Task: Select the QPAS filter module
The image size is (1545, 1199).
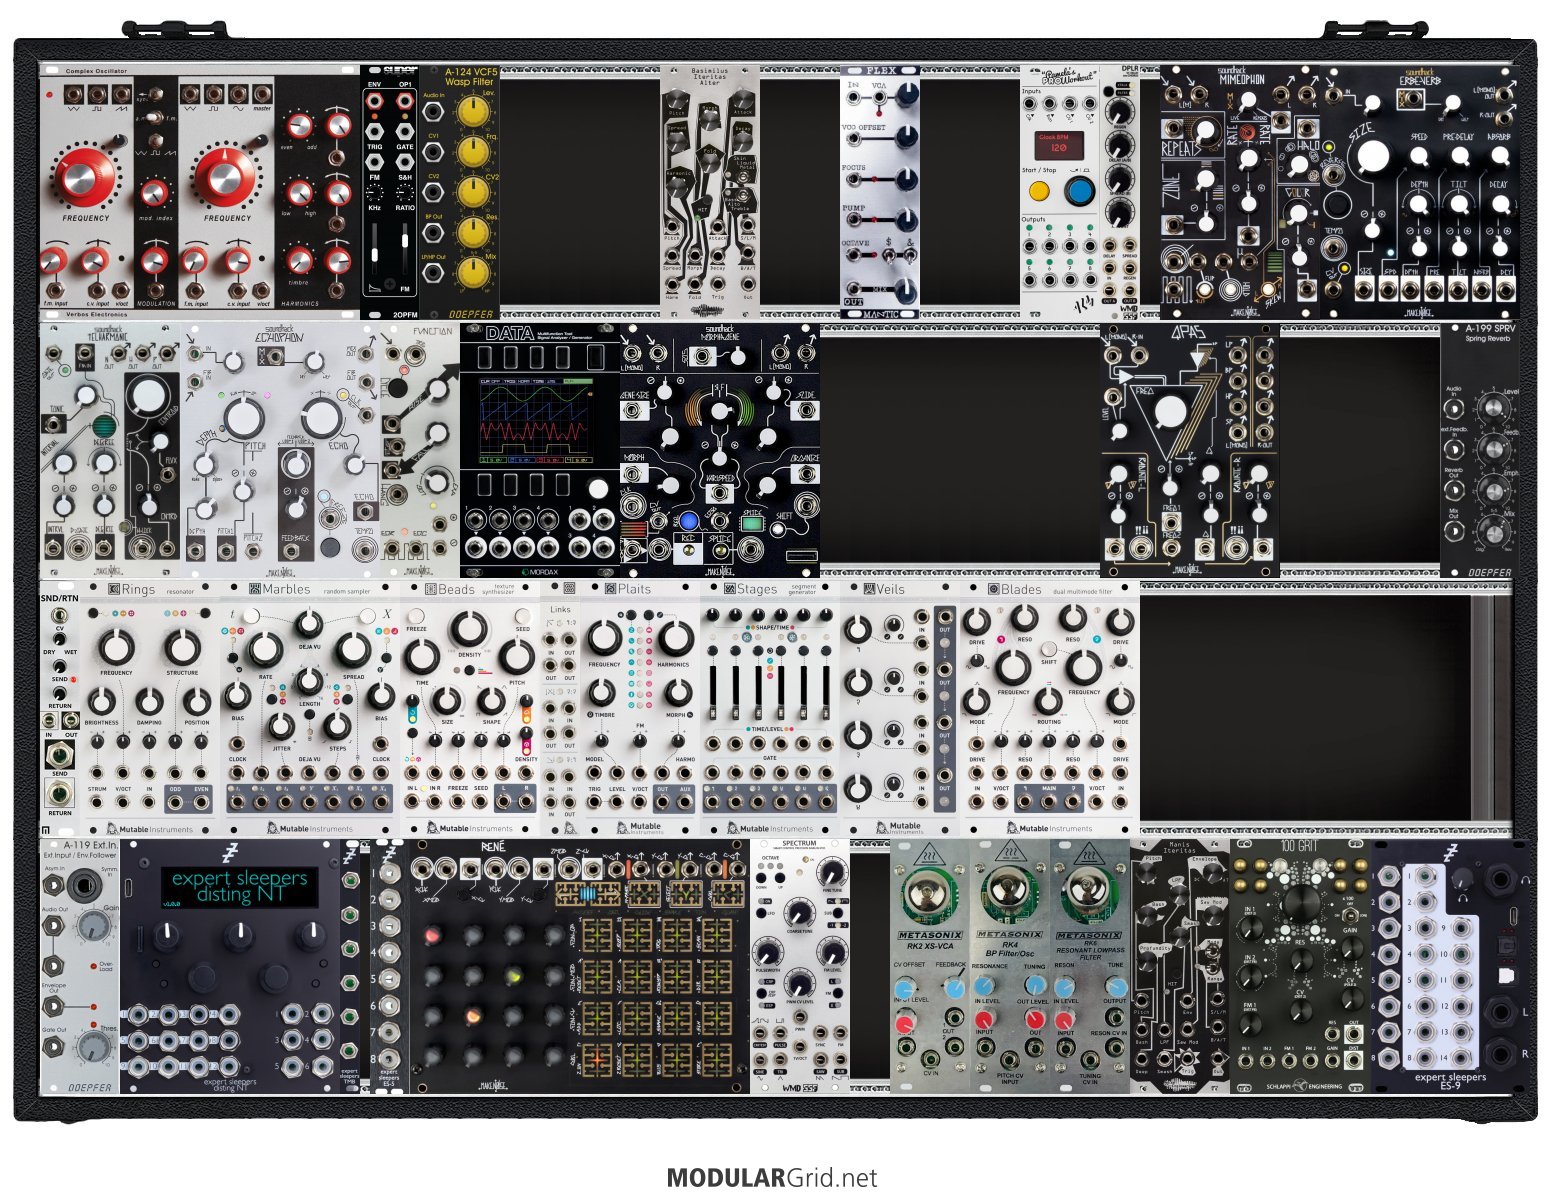Action: [x=1190, y=450]
